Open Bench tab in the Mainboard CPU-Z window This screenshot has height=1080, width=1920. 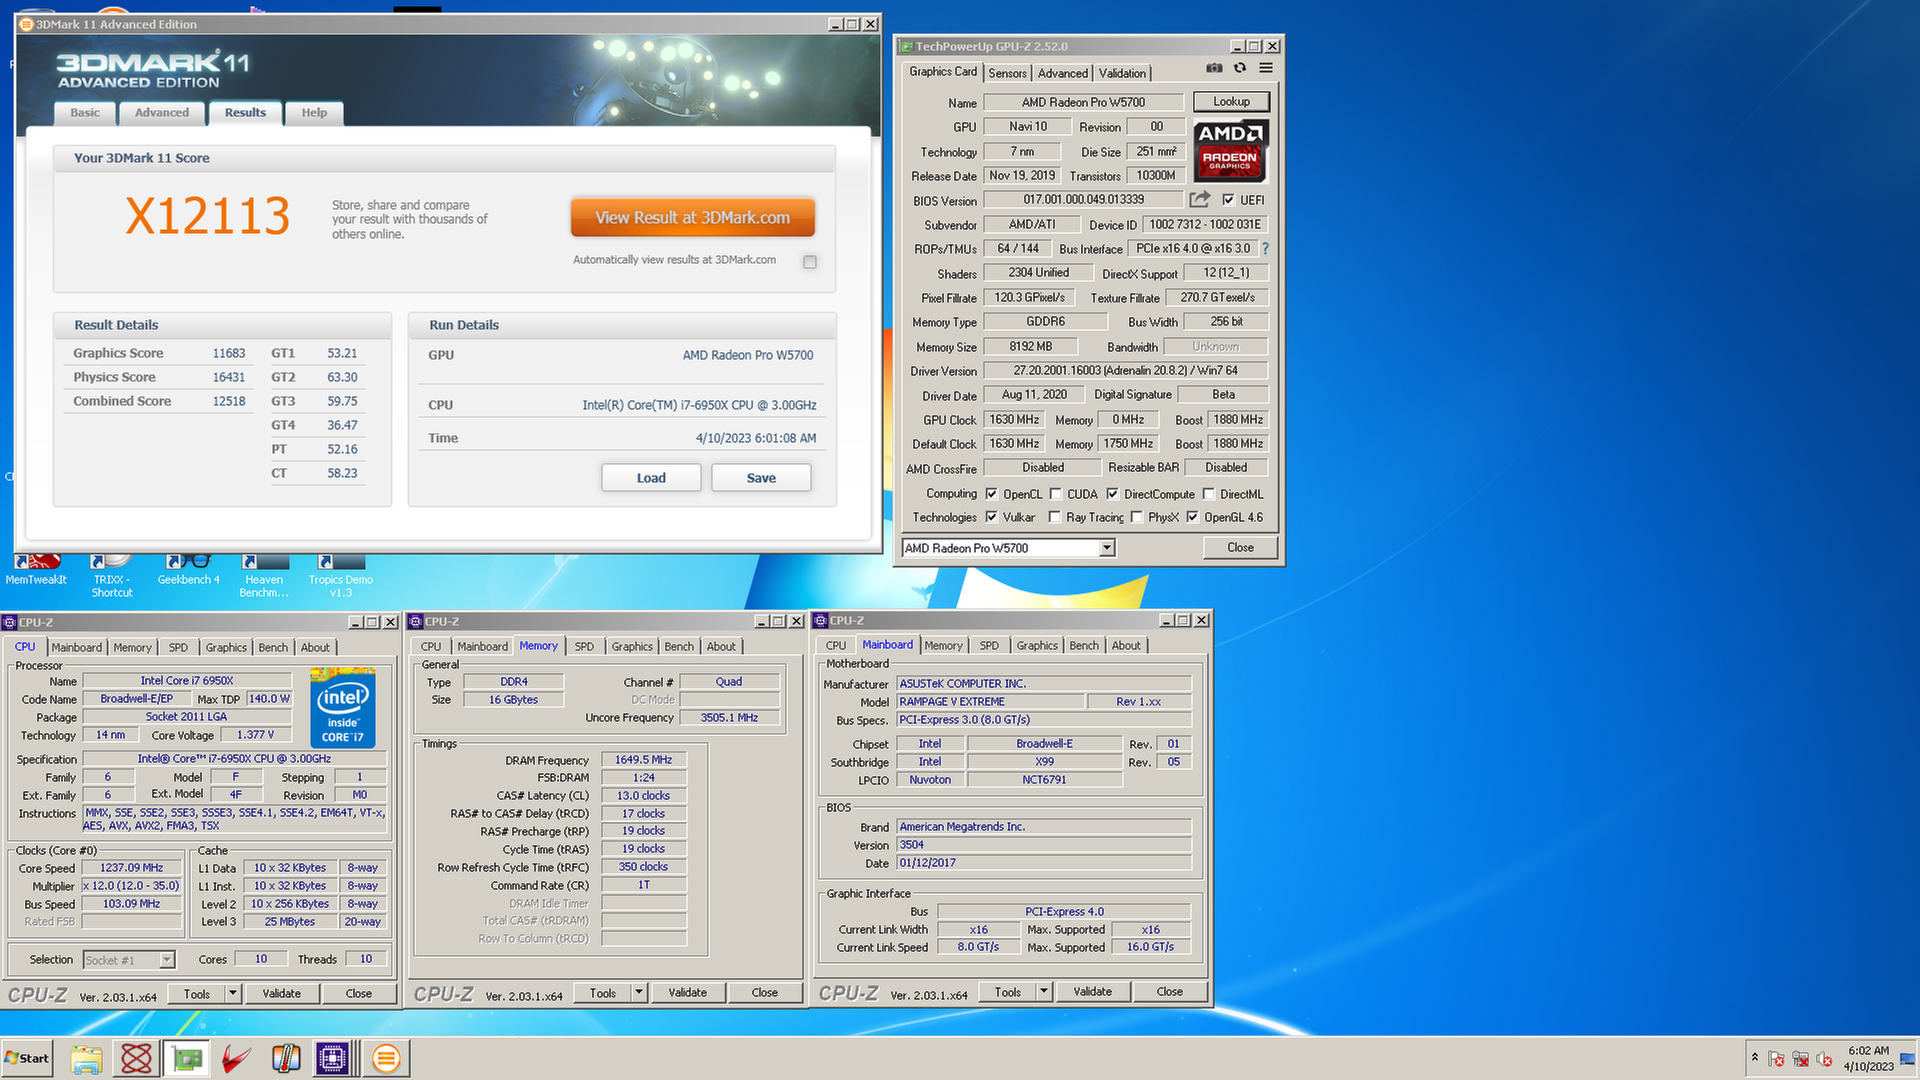pyautogui.click(x=1084, y=645)
